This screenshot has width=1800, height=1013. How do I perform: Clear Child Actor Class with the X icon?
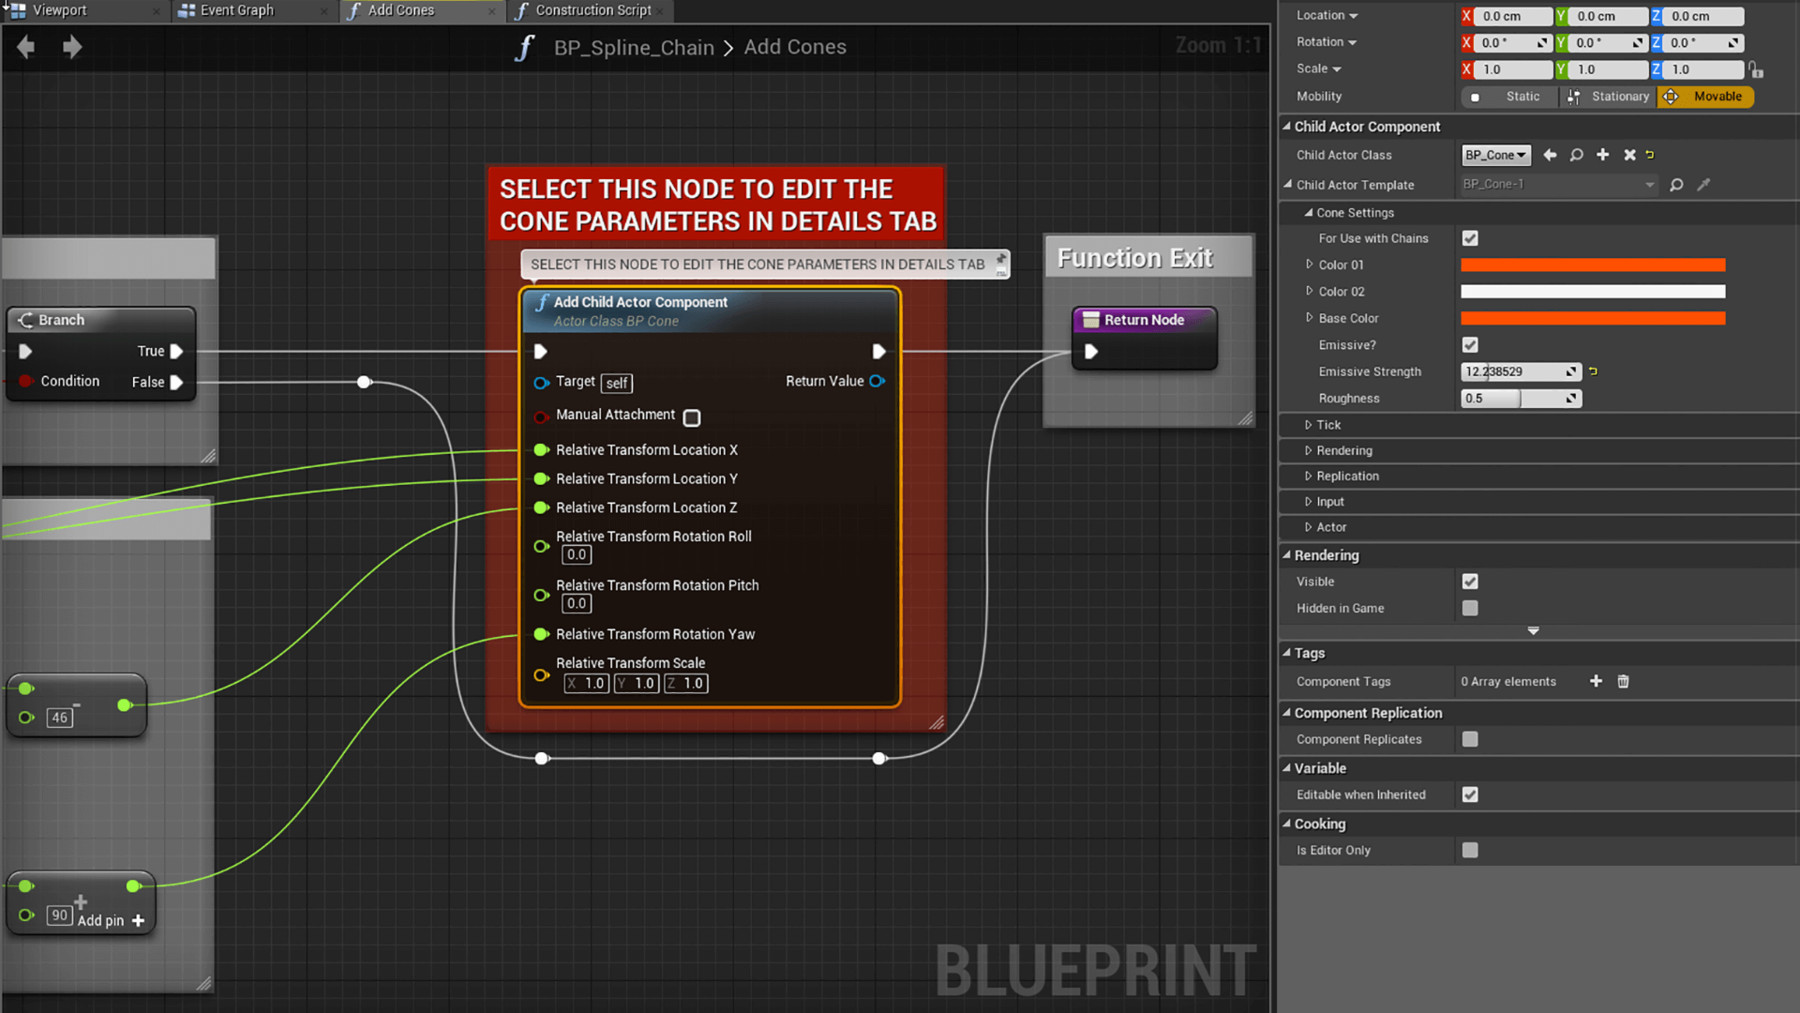[1630, 155]
